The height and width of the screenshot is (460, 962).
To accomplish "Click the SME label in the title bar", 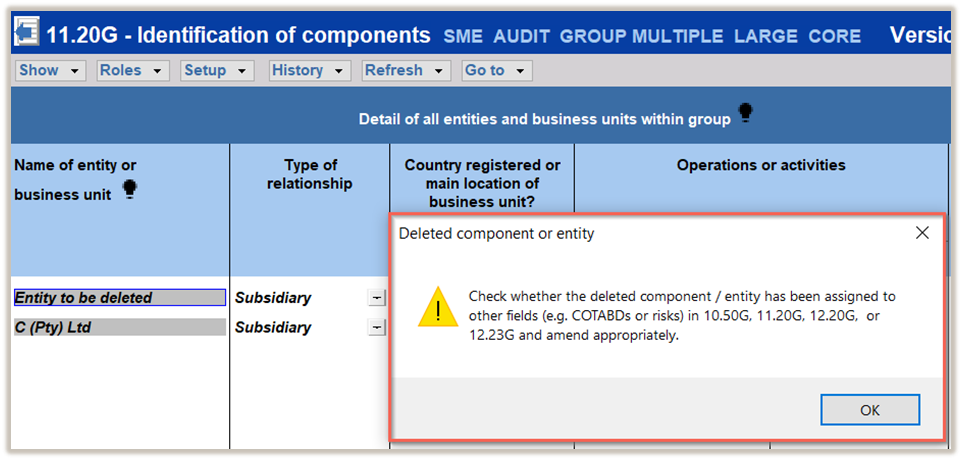I will [463, 37].
